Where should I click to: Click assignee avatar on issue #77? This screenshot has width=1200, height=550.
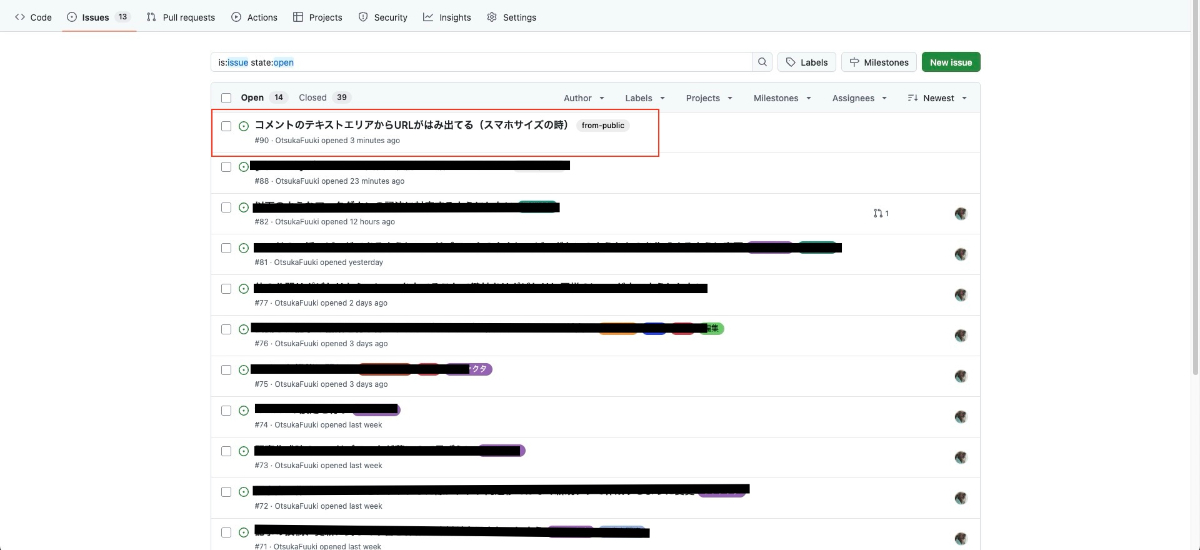[961, 295]
